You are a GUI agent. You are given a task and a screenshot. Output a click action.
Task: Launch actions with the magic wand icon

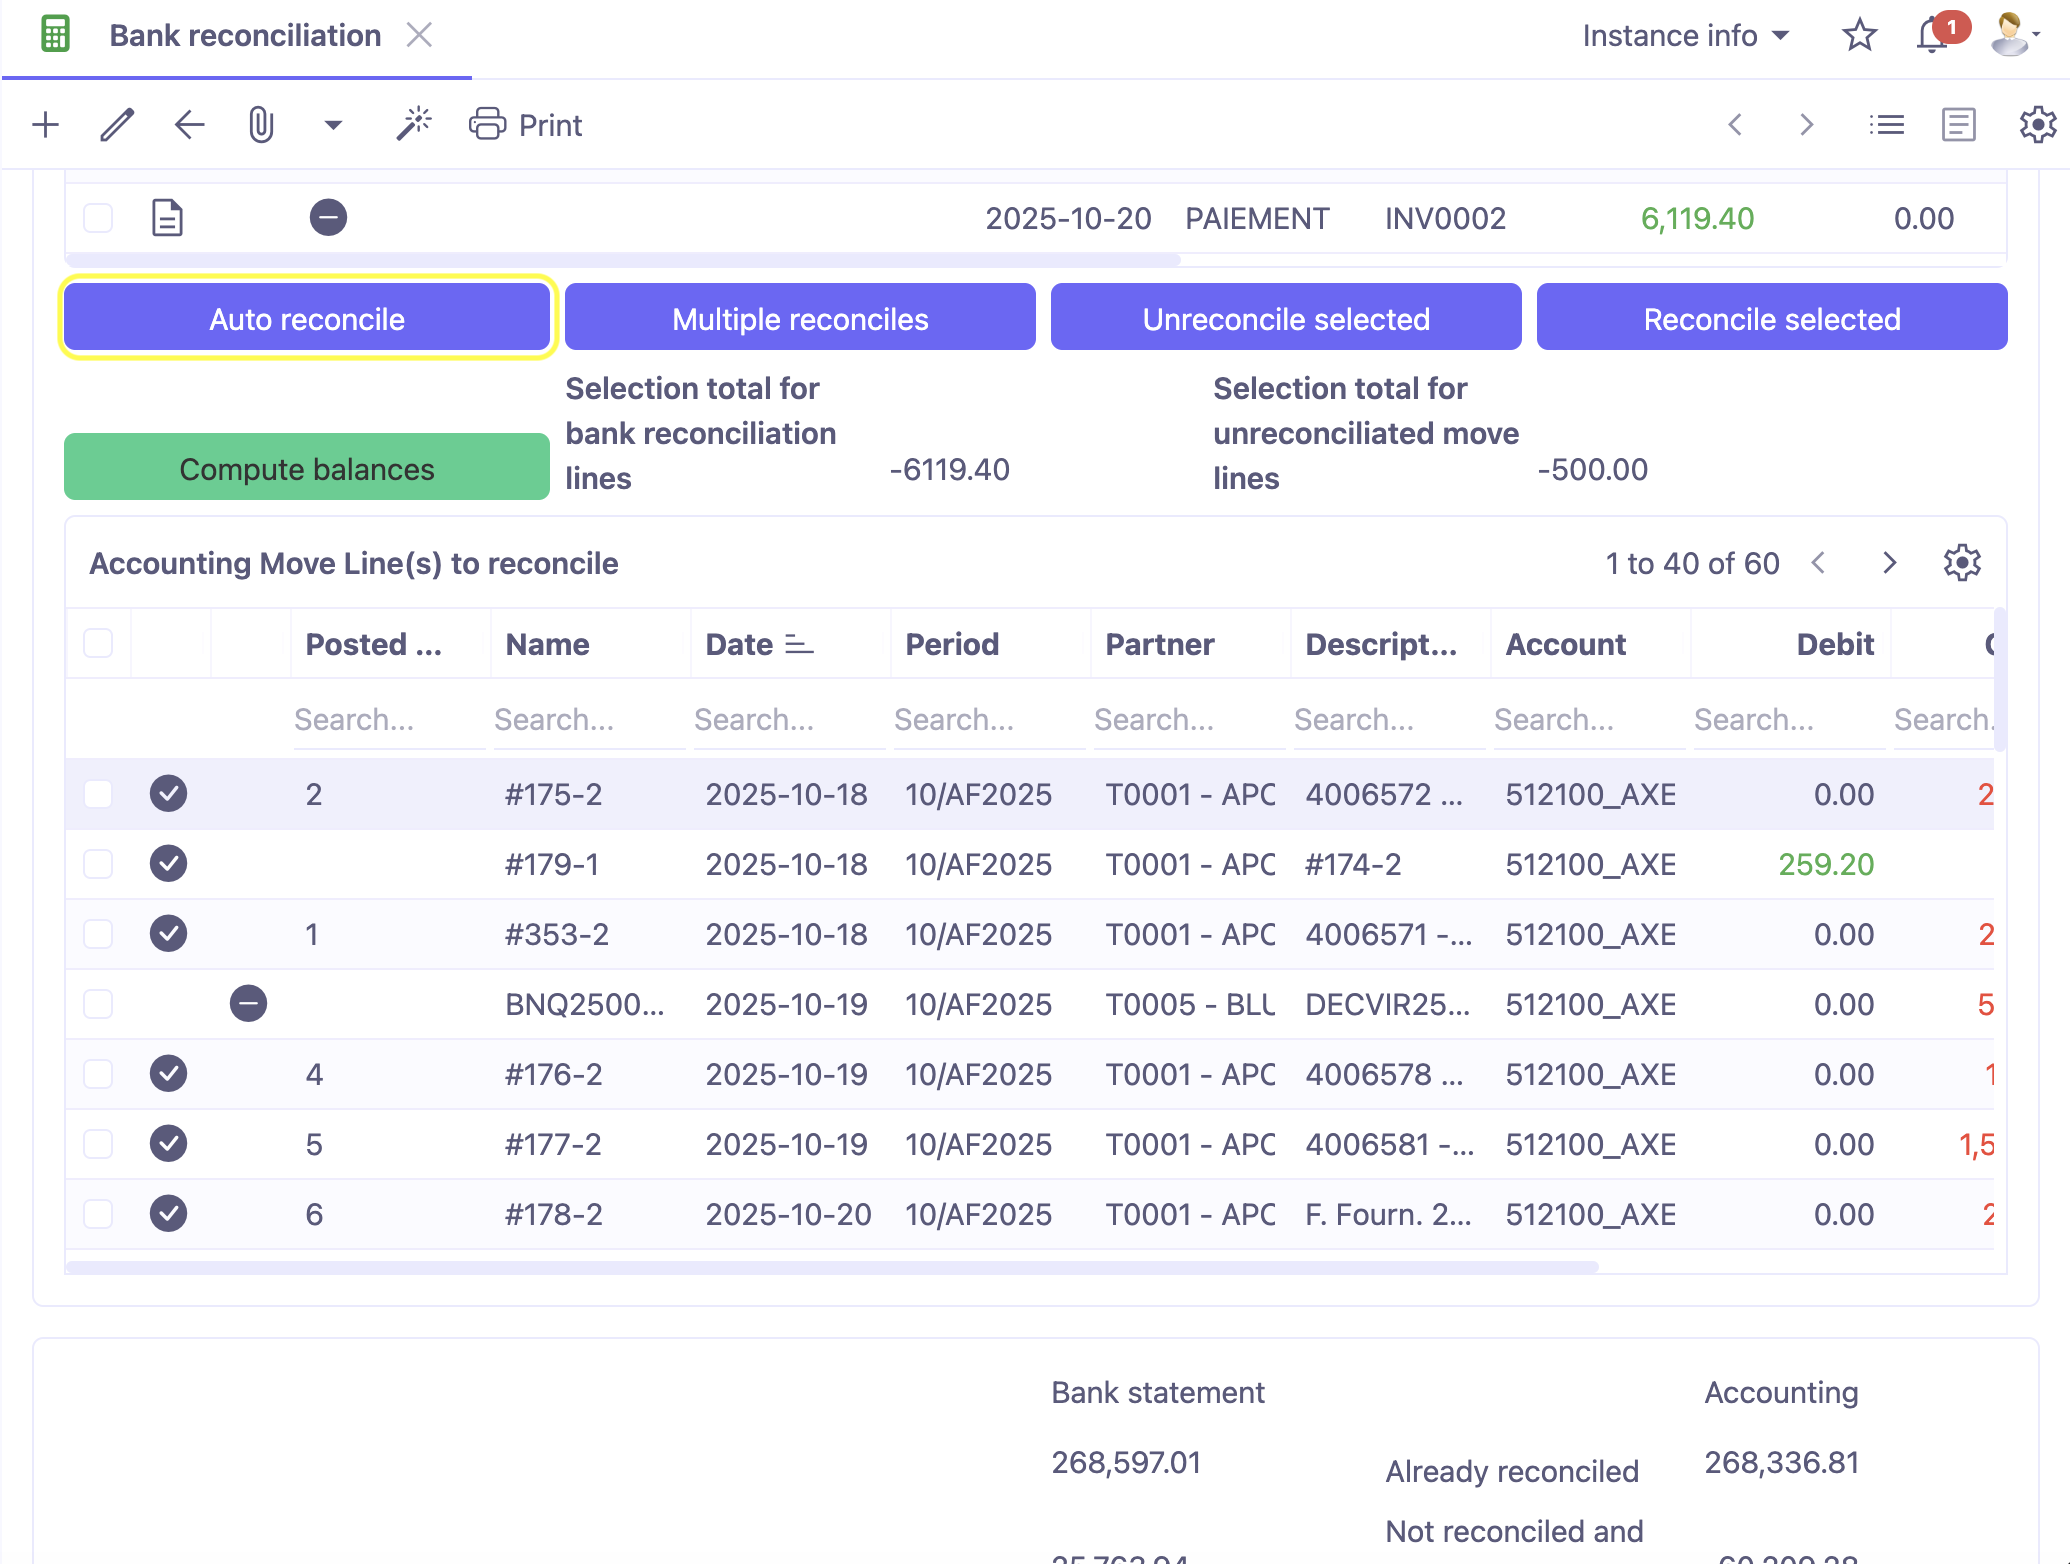[x=413, y=124]
